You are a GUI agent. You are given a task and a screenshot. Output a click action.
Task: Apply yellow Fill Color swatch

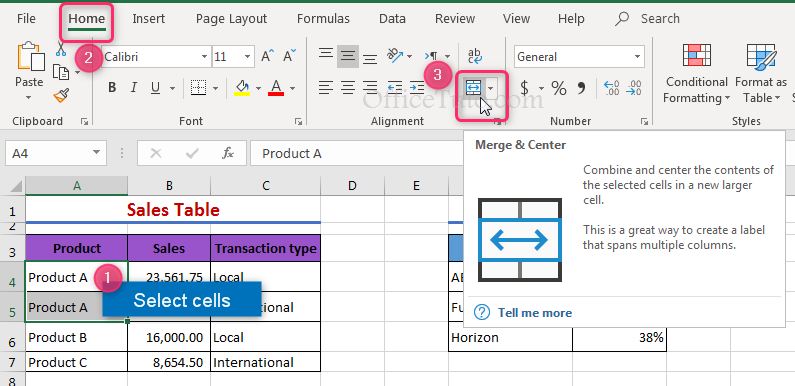[x=242, y=88]
